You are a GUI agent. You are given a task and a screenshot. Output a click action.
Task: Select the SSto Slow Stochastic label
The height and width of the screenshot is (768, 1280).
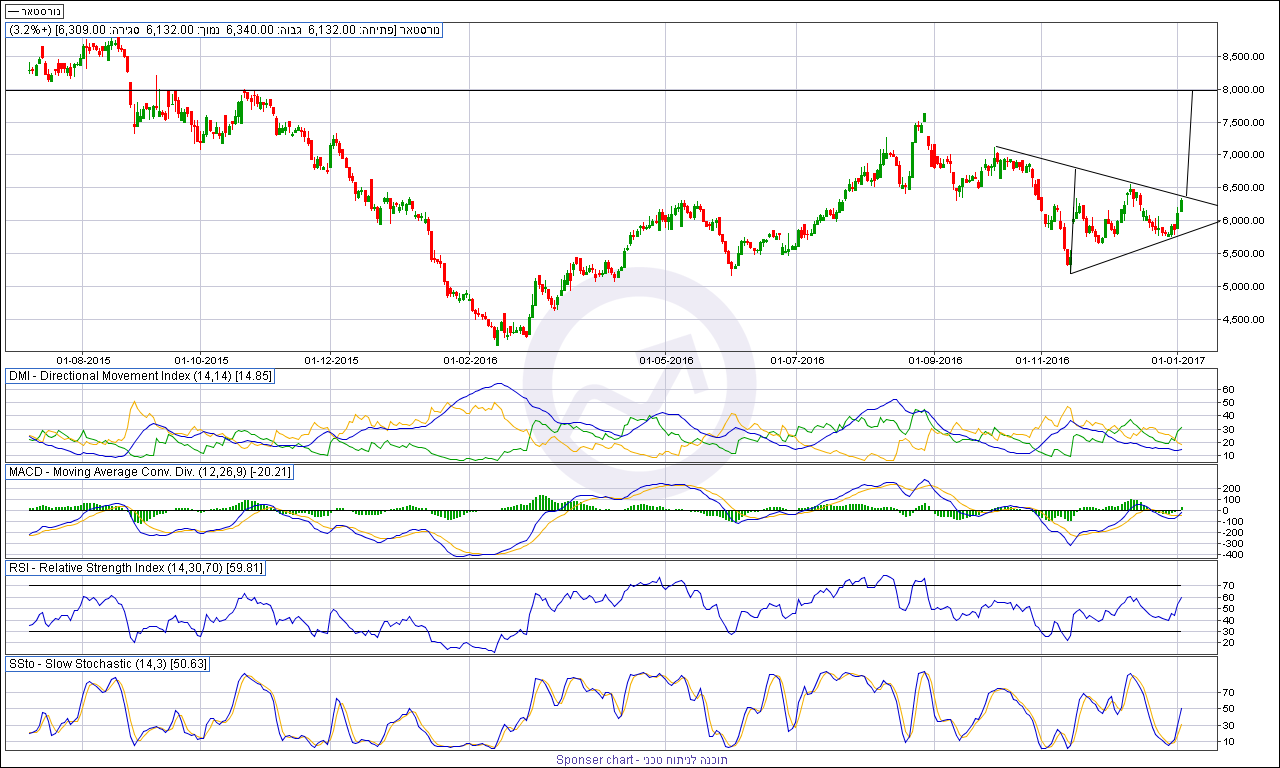pos(107,664)
